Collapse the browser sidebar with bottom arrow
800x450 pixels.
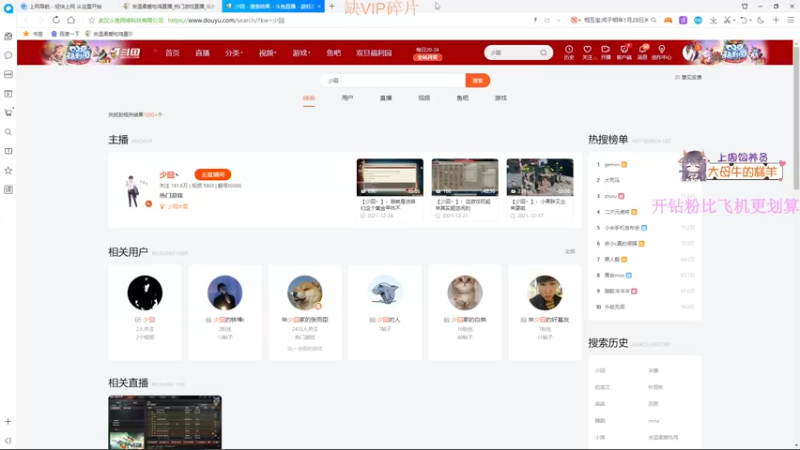click(x=8, y=440)
